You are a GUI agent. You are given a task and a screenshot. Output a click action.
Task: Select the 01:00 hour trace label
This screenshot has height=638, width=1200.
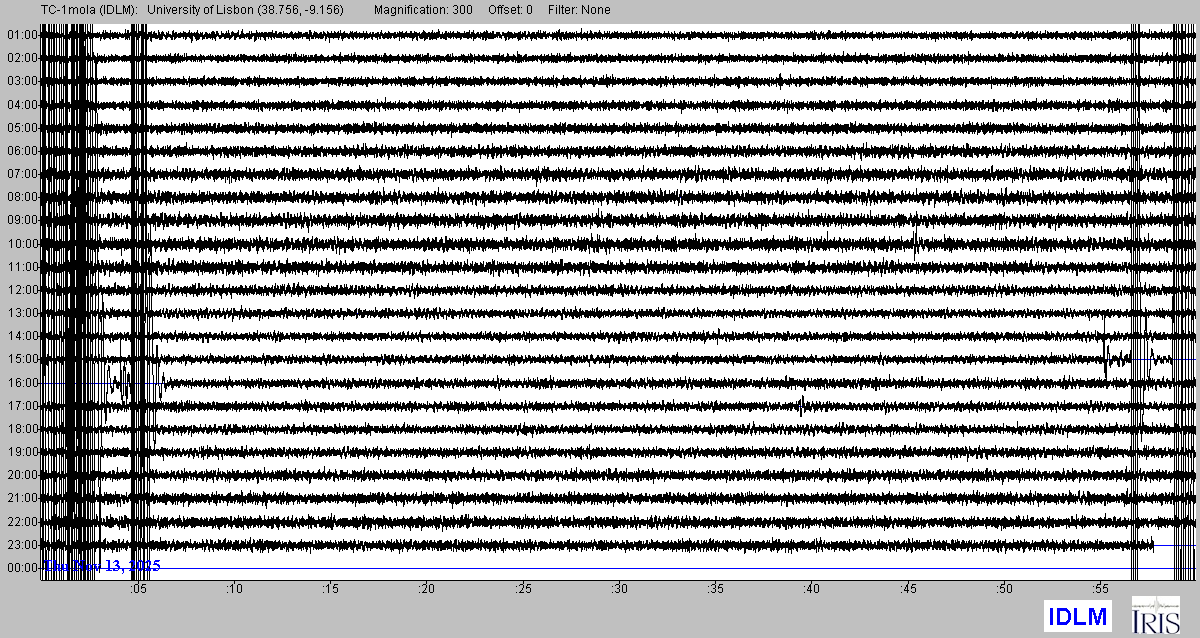pos(21,35)
